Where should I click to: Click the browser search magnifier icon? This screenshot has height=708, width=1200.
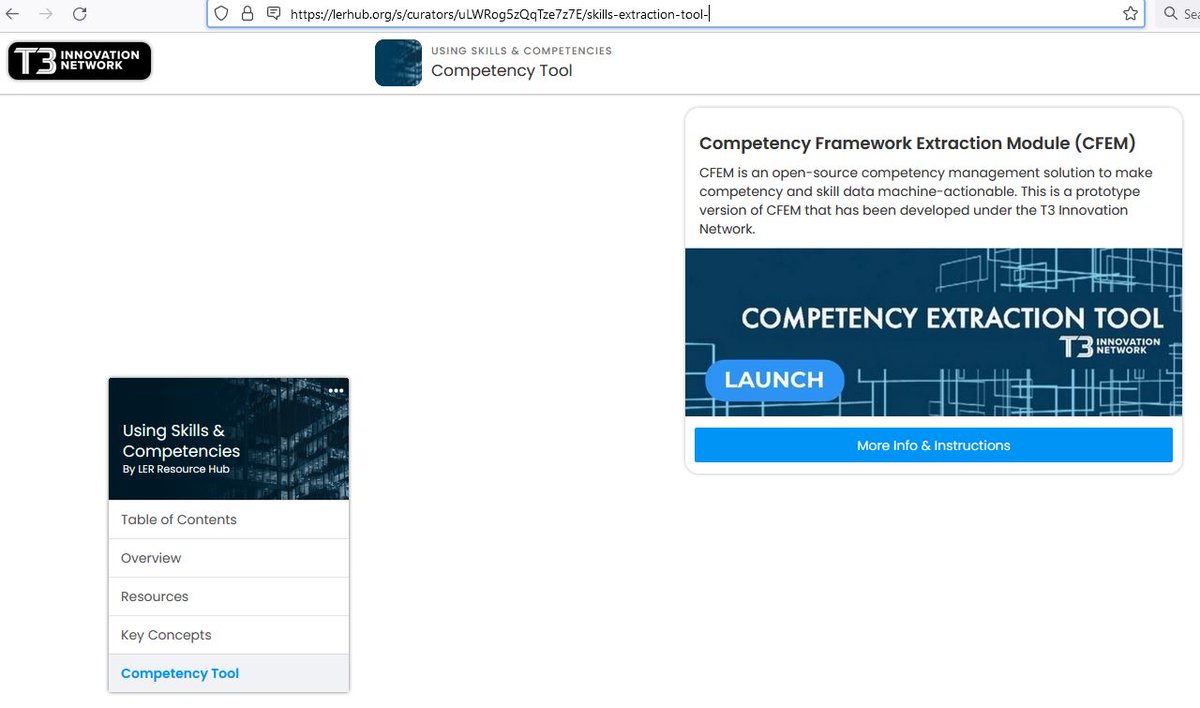pyautogui.click(x=1171, y=14)
